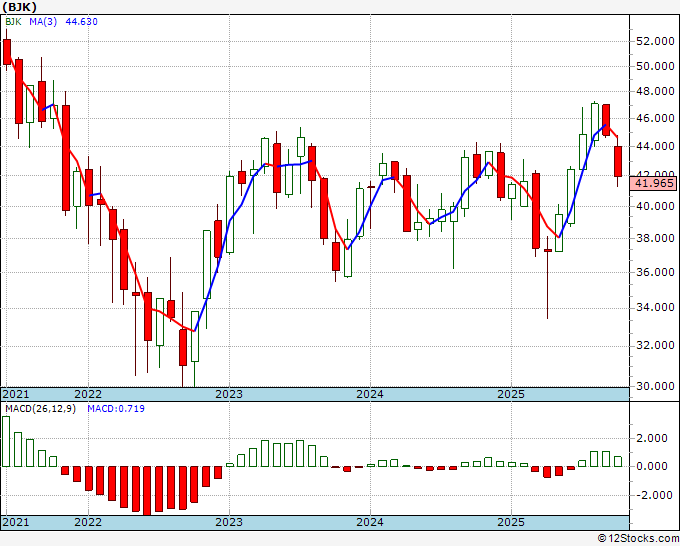Click the 38.000 price axis label

tap(655, 238)
